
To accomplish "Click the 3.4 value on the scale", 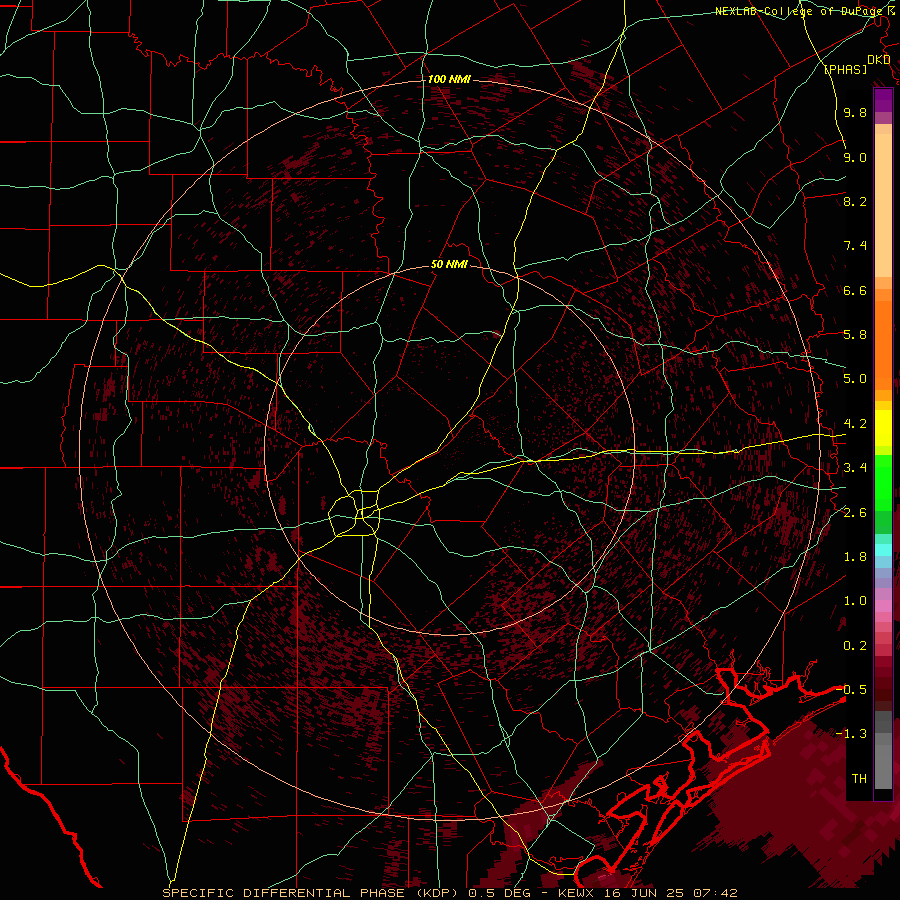I will pos(855,468).
